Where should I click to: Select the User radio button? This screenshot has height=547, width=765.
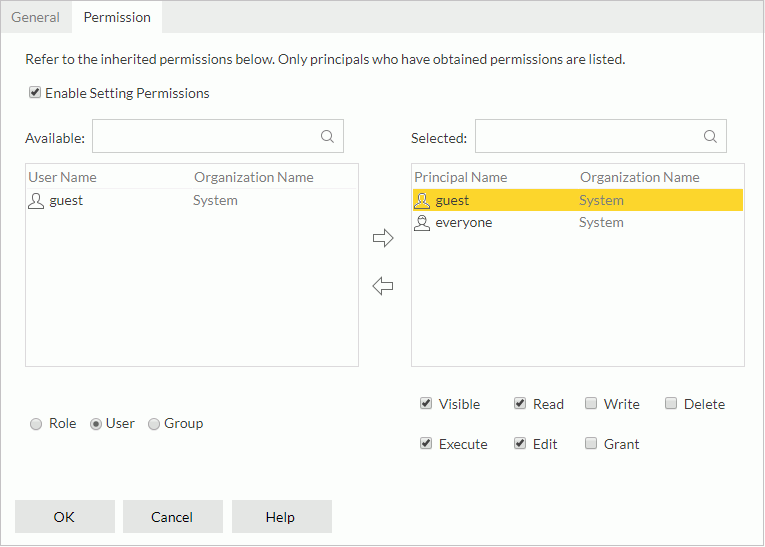pos(96,424)
